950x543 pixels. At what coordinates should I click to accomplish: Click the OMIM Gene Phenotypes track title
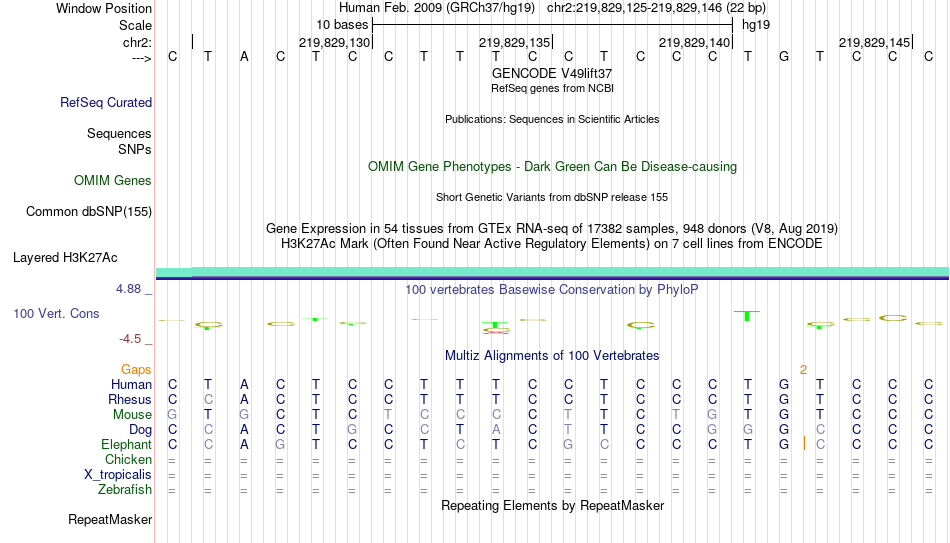552,167
